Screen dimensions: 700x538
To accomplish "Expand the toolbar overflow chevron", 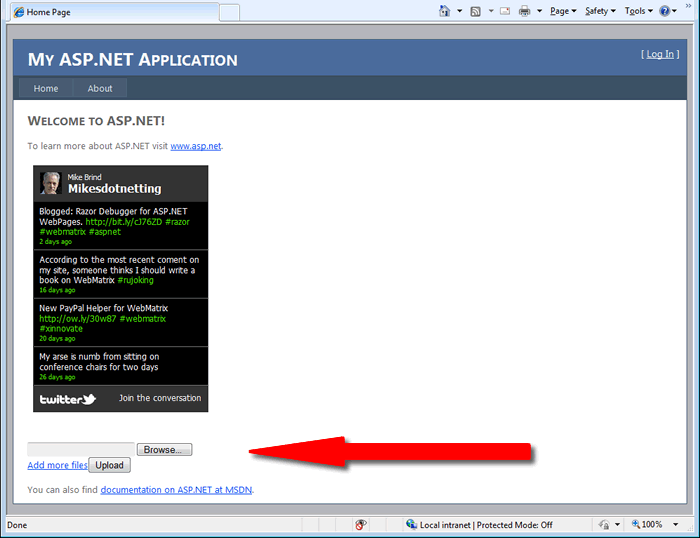I will (x=689, y=5).
